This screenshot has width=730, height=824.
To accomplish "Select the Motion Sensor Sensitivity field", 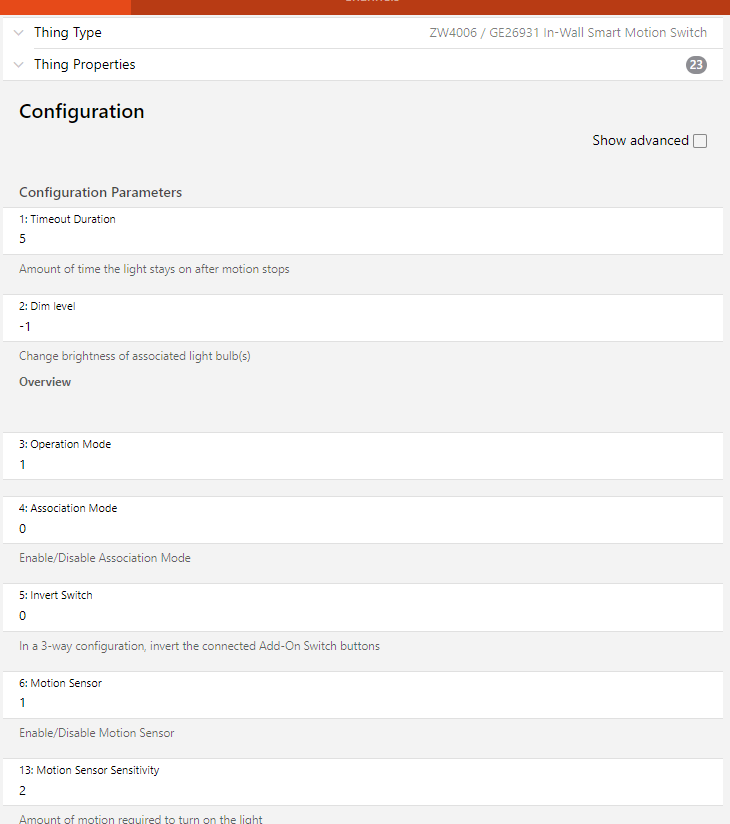I will (x=362, y=790).
